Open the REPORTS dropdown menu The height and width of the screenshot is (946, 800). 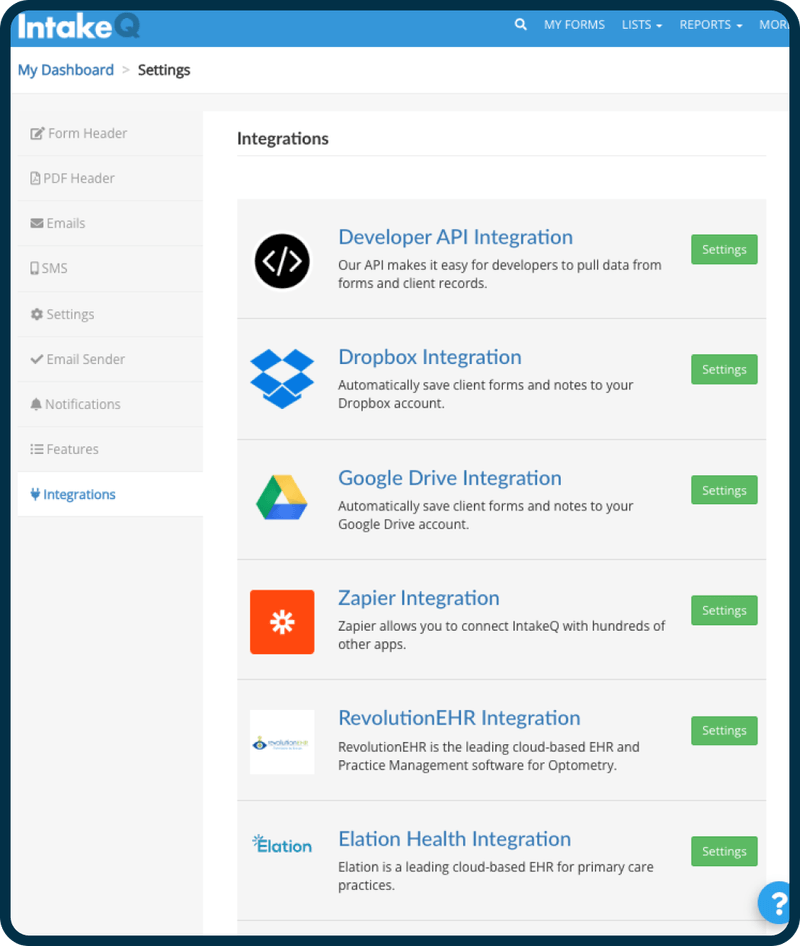710,24
